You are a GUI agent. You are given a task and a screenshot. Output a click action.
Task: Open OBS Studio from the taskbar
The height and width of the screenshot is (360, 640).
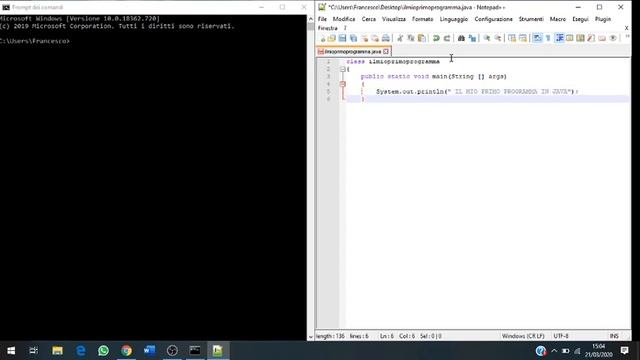pyautogui.click(x=172, y=351)
